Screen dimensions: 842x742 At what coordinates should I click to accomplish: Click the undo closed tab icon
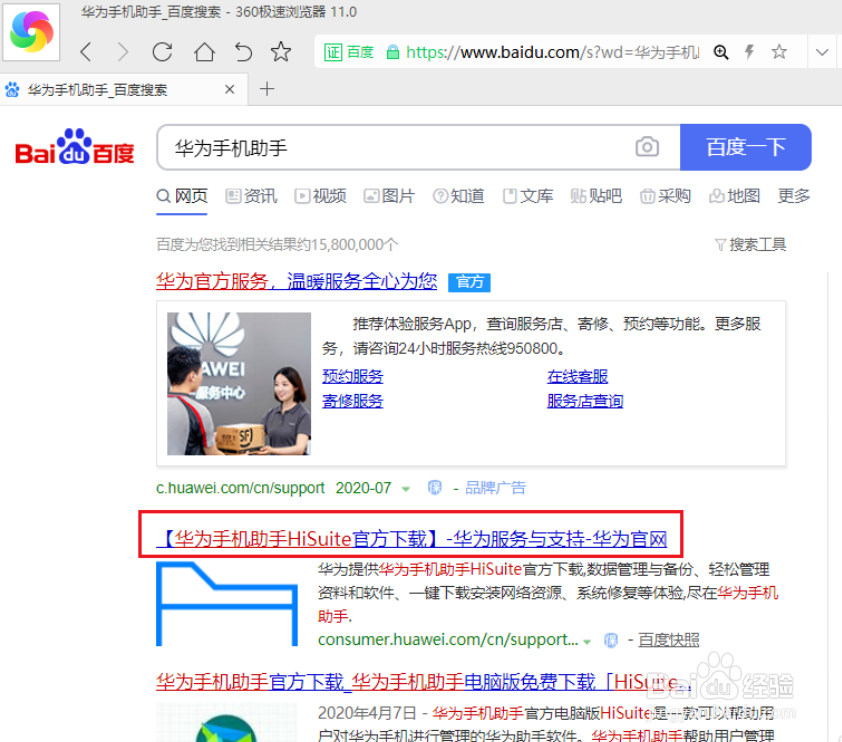(243, 52)
